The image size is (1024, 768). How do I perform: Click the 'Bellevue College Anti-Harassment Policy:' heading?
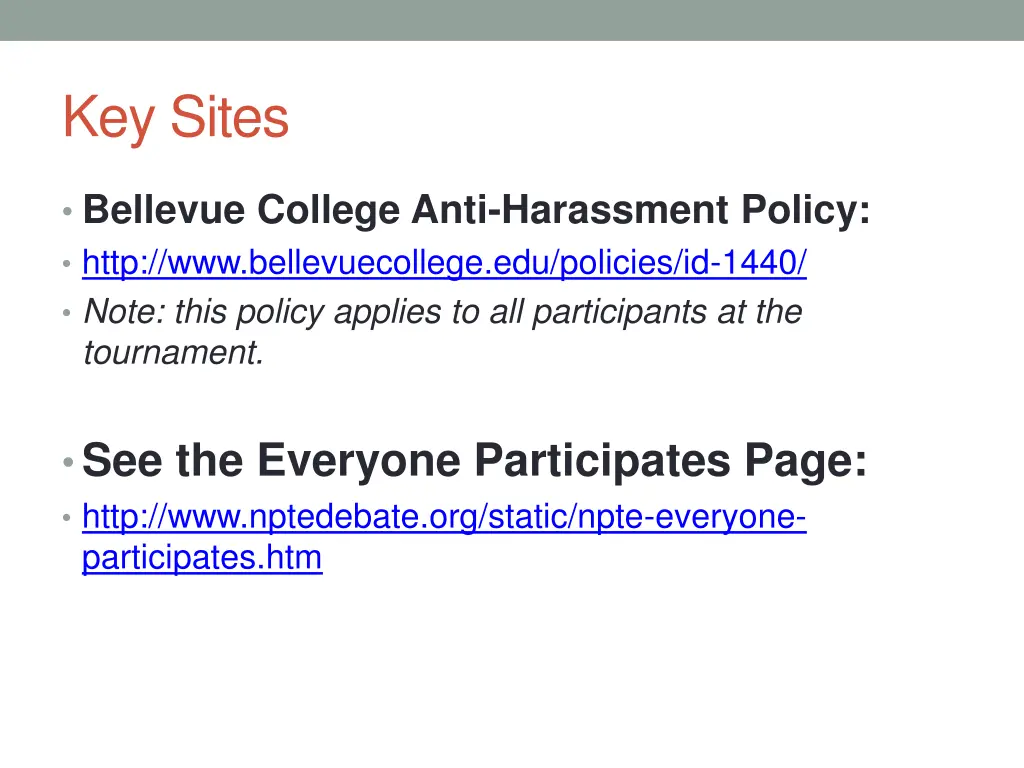(x=477, y=210)
